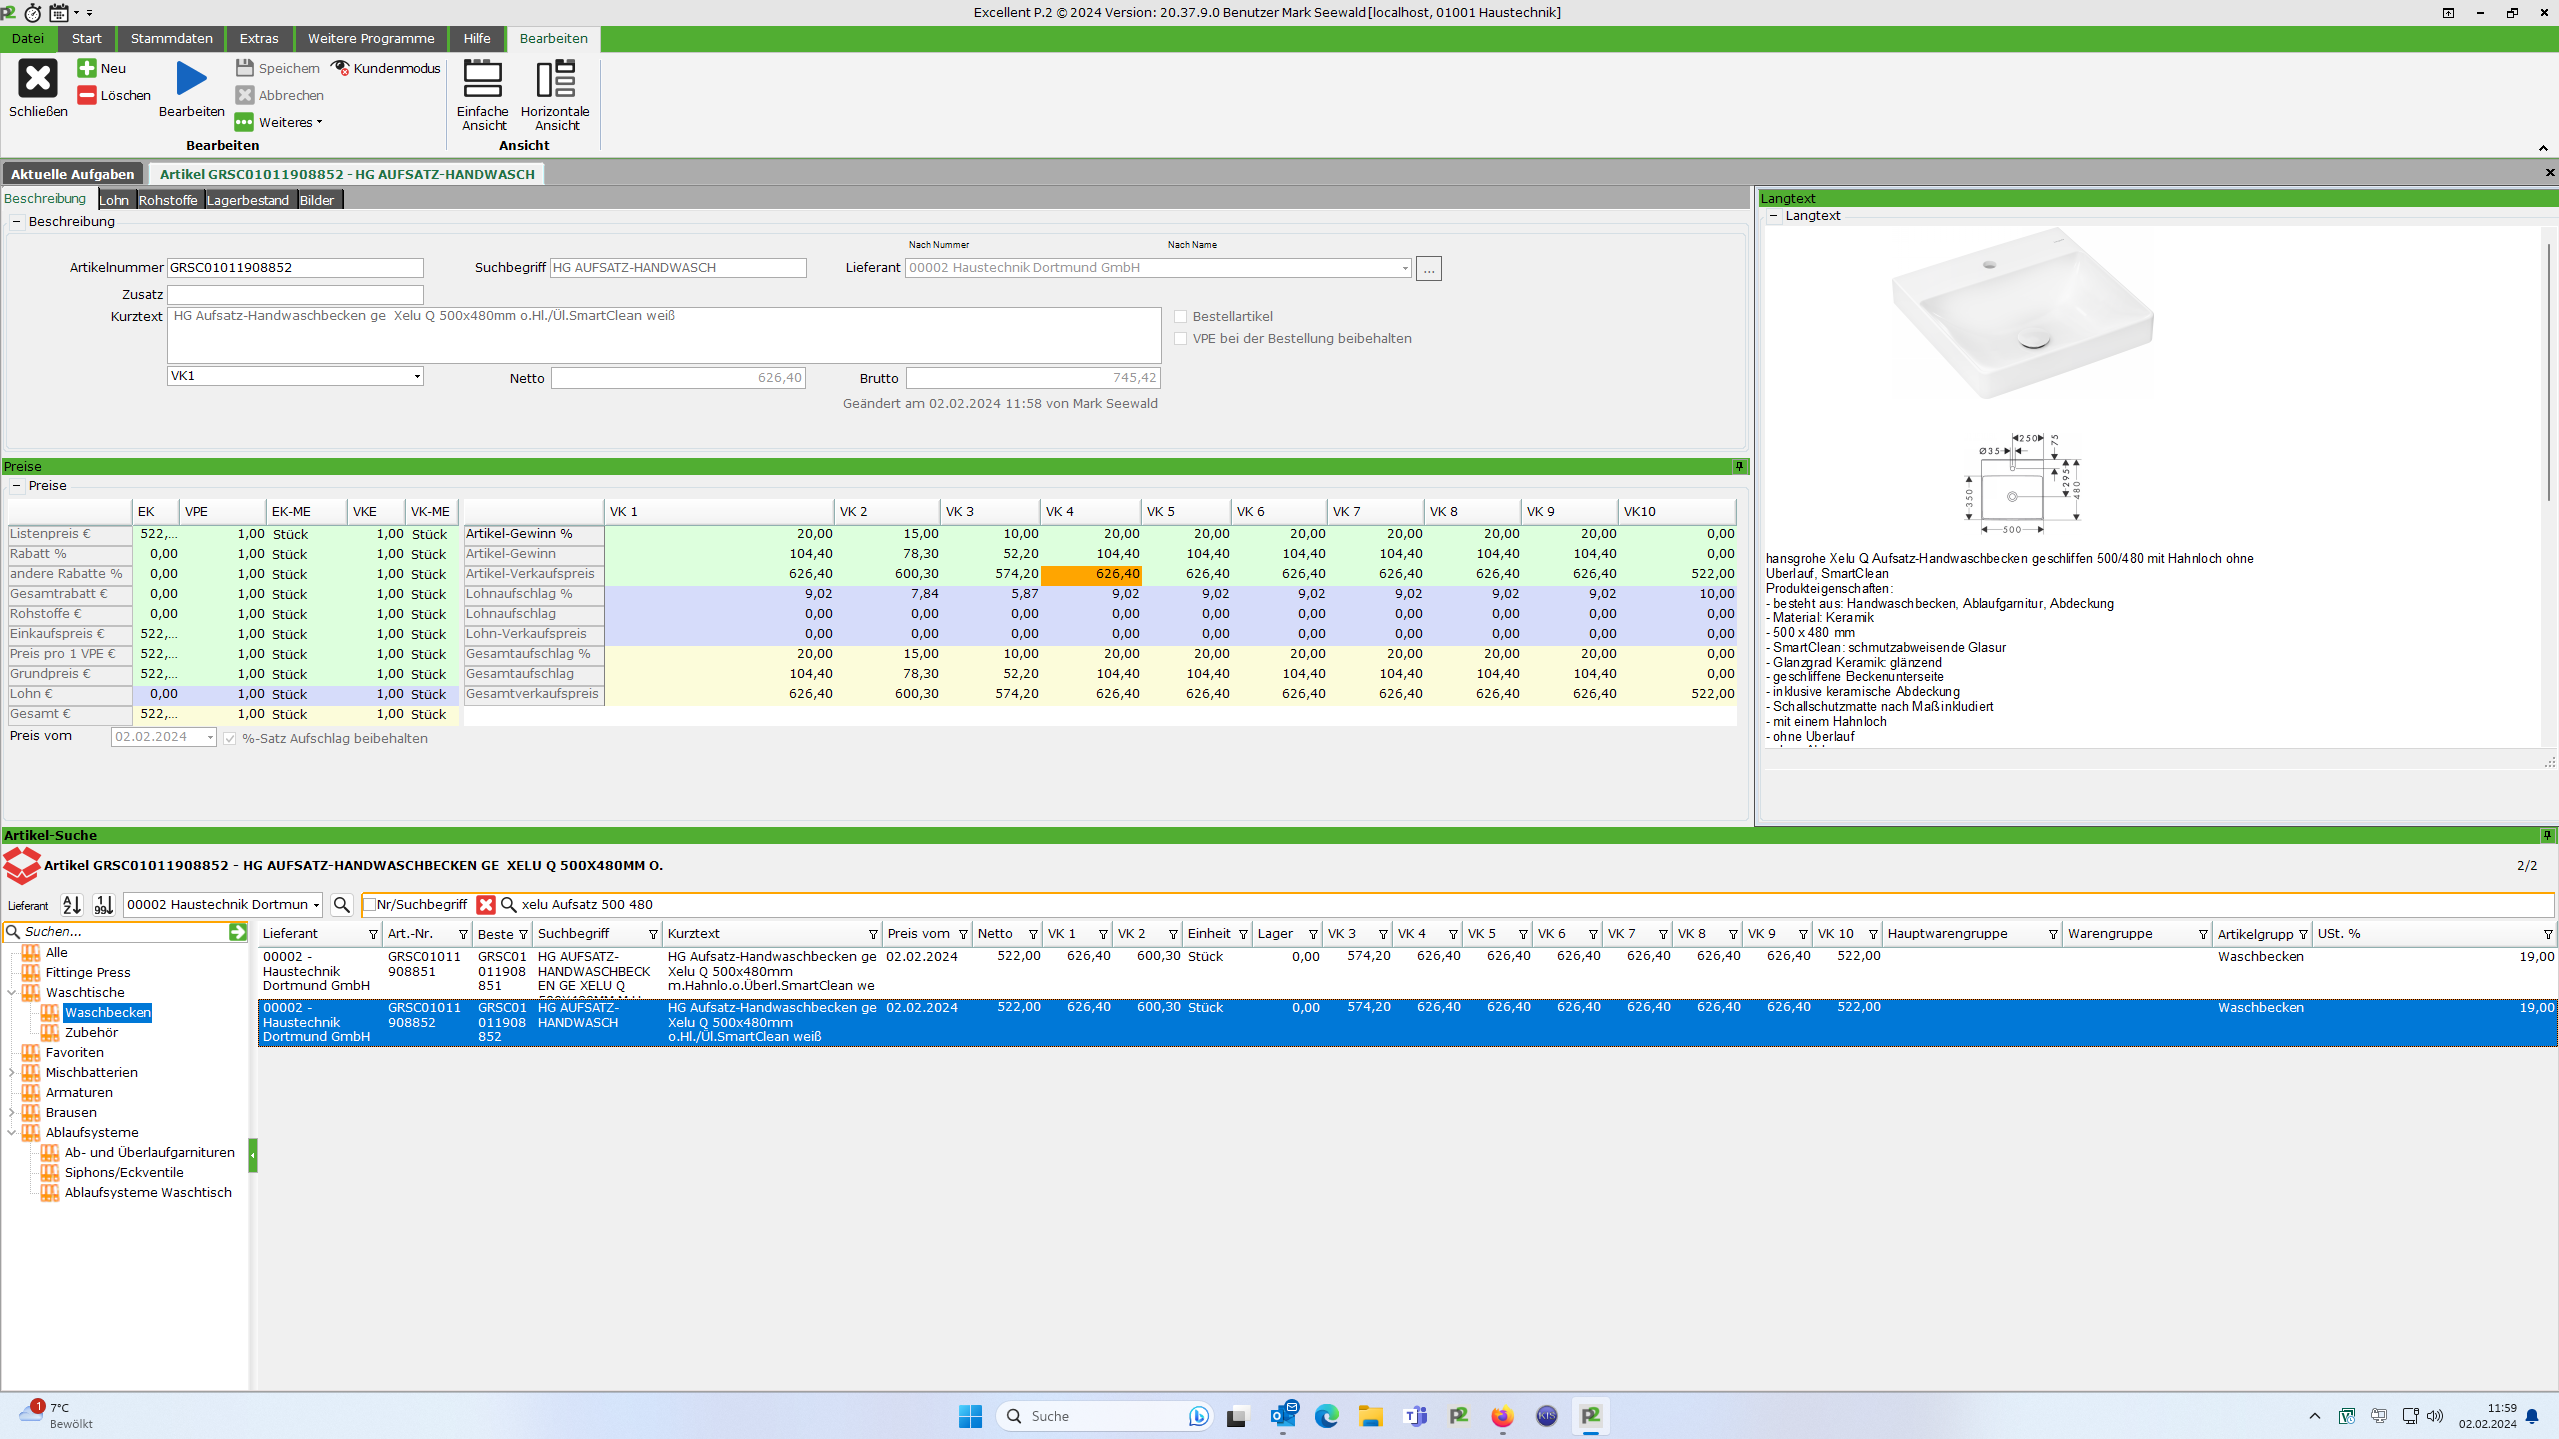Screen dimensions: 2559x1439
Task: Switch to the Lohn tab
Action: (114, 200)
